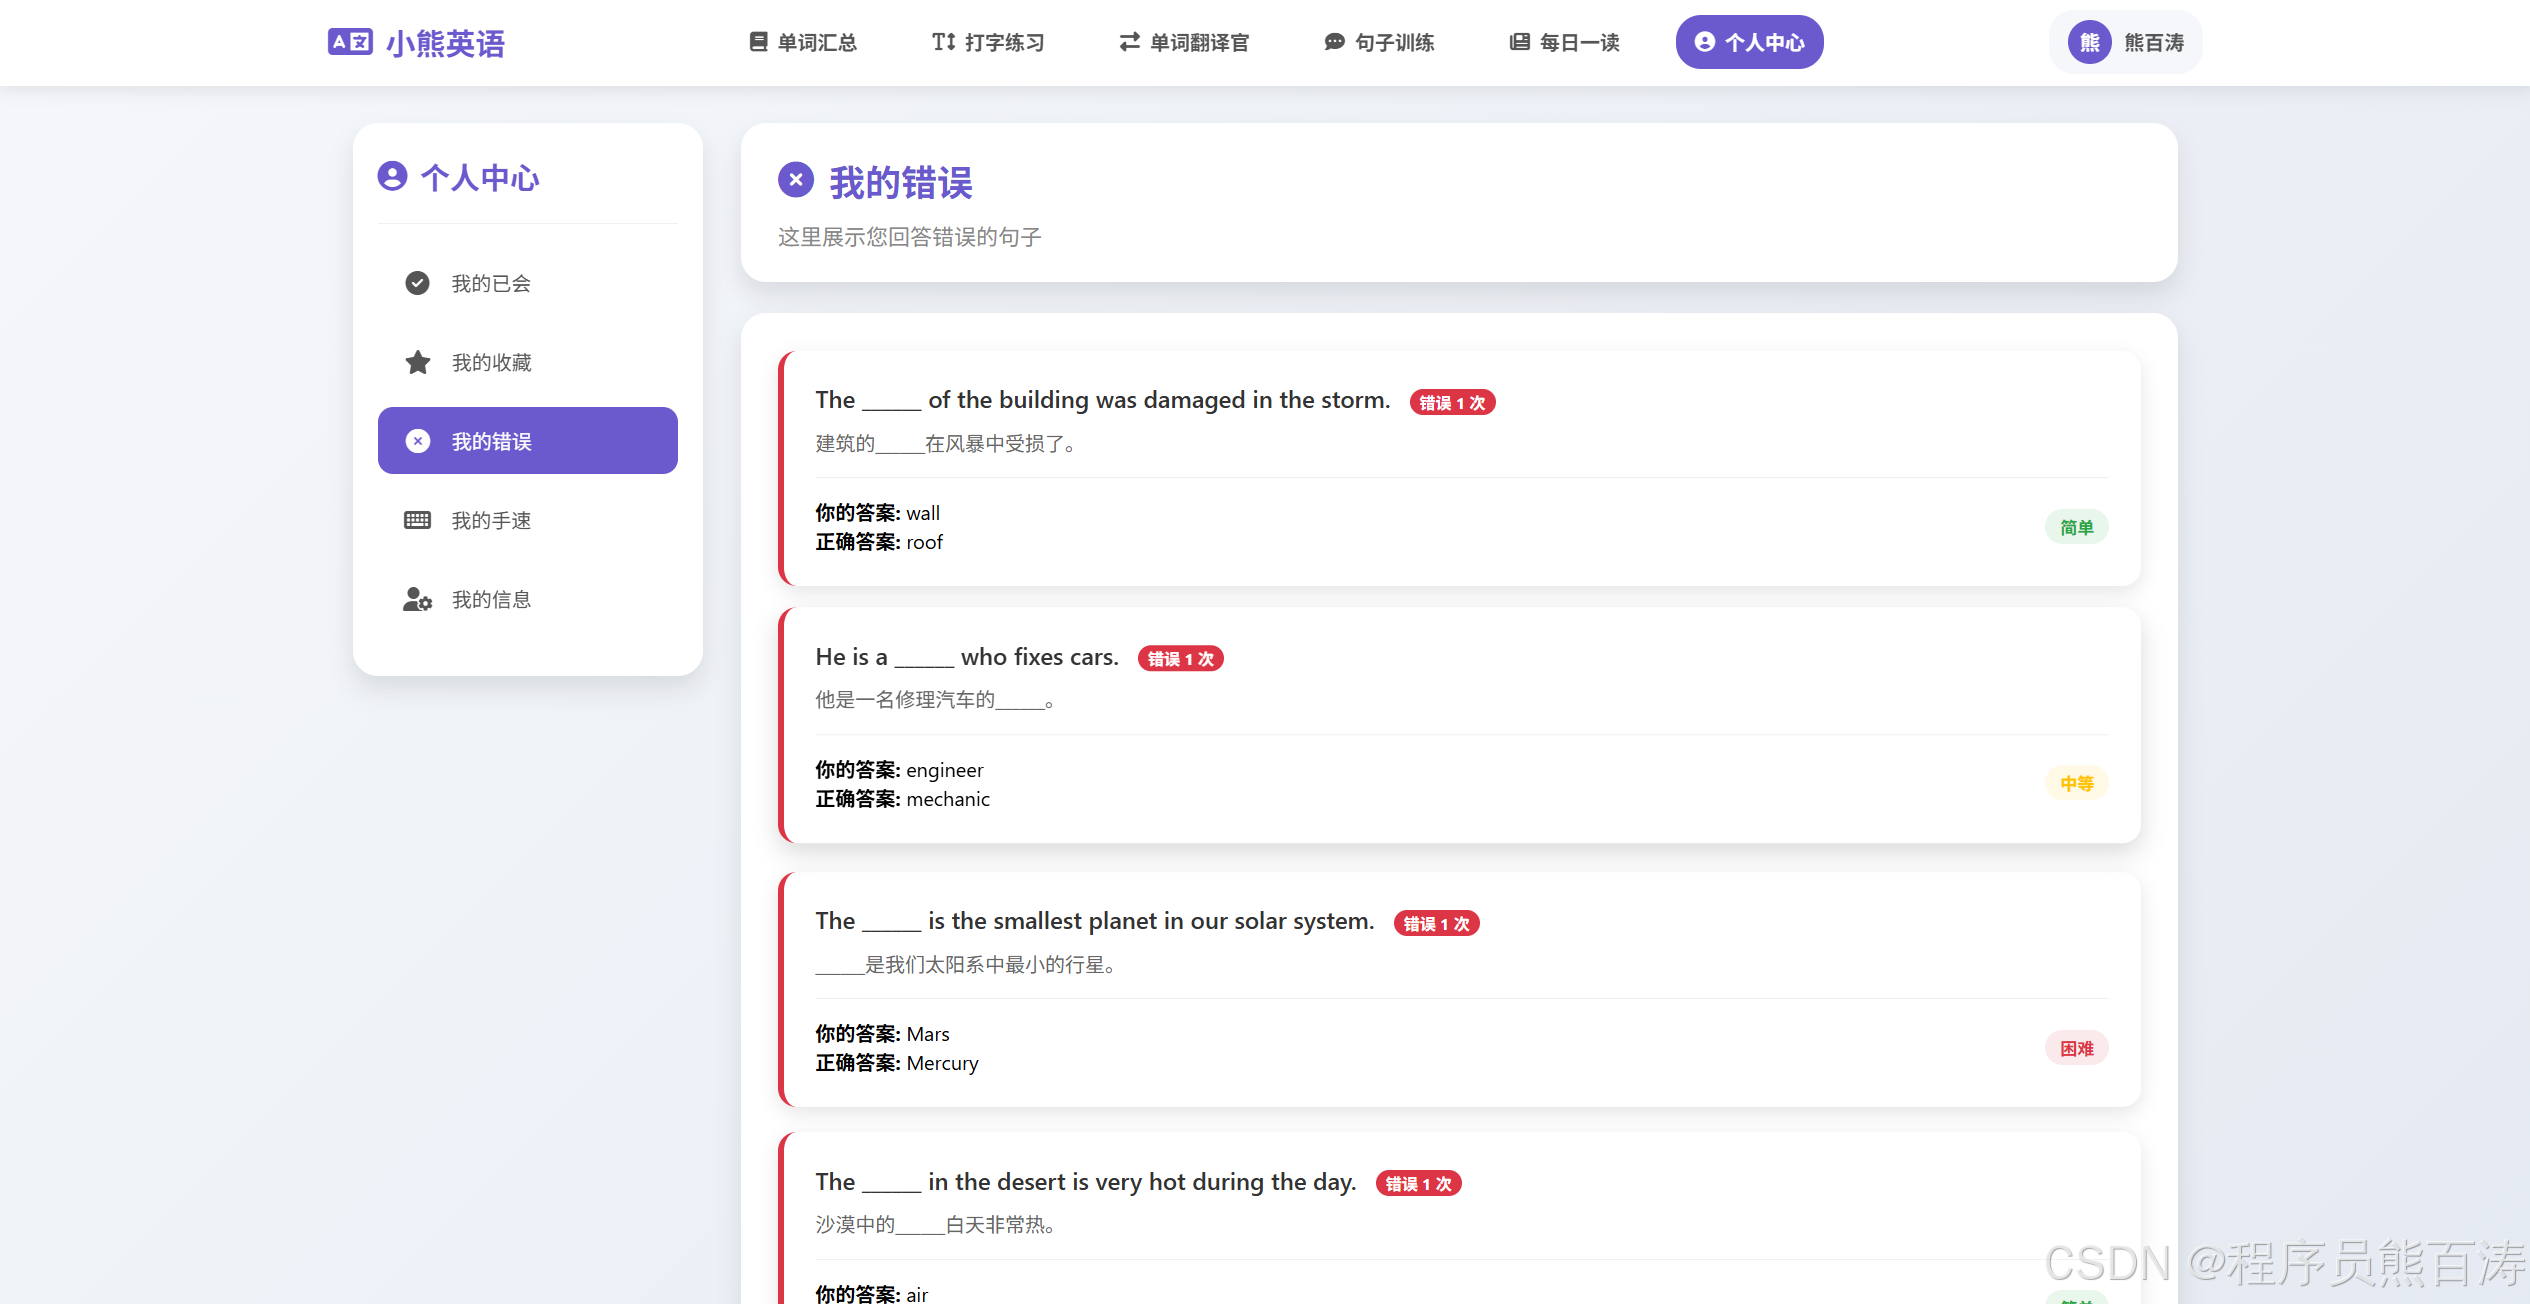Click the 小熊英语 brand name
Screen dimensions: 2530x1304
tap(446, 43)
